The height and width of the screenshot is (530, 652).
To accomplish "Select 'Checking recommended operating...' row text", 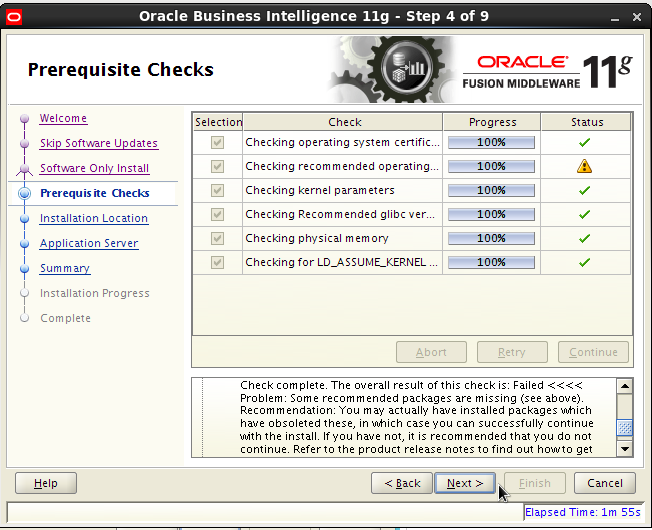I will coord(342,166).
